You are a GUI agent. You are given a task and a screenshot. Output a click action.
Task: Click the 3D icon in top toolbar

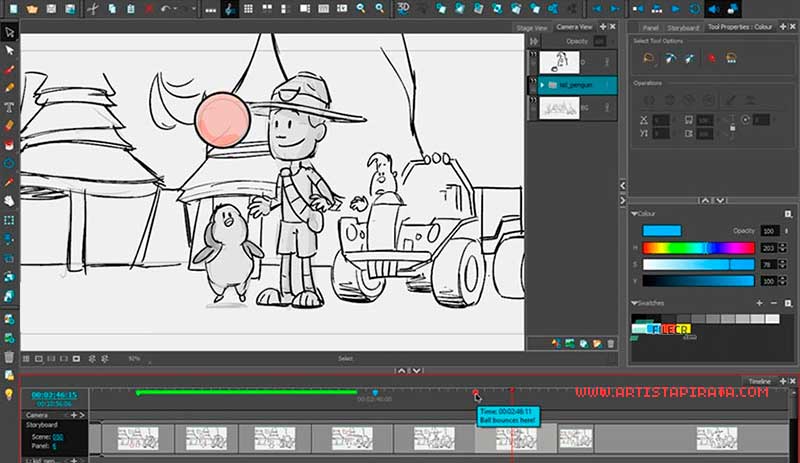(403, 8)
